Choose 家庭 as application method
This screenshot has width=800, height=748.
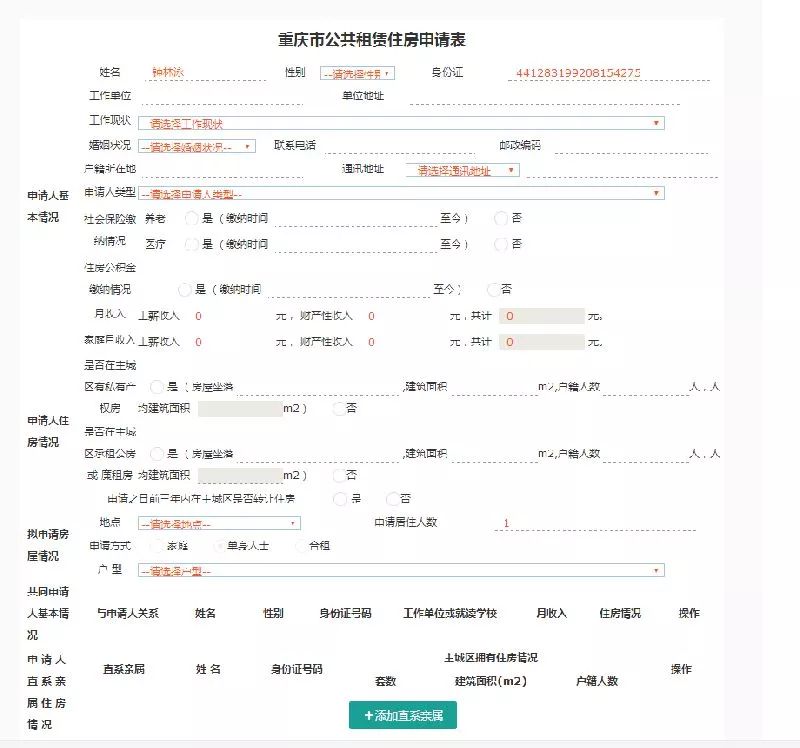pos(157,546)
